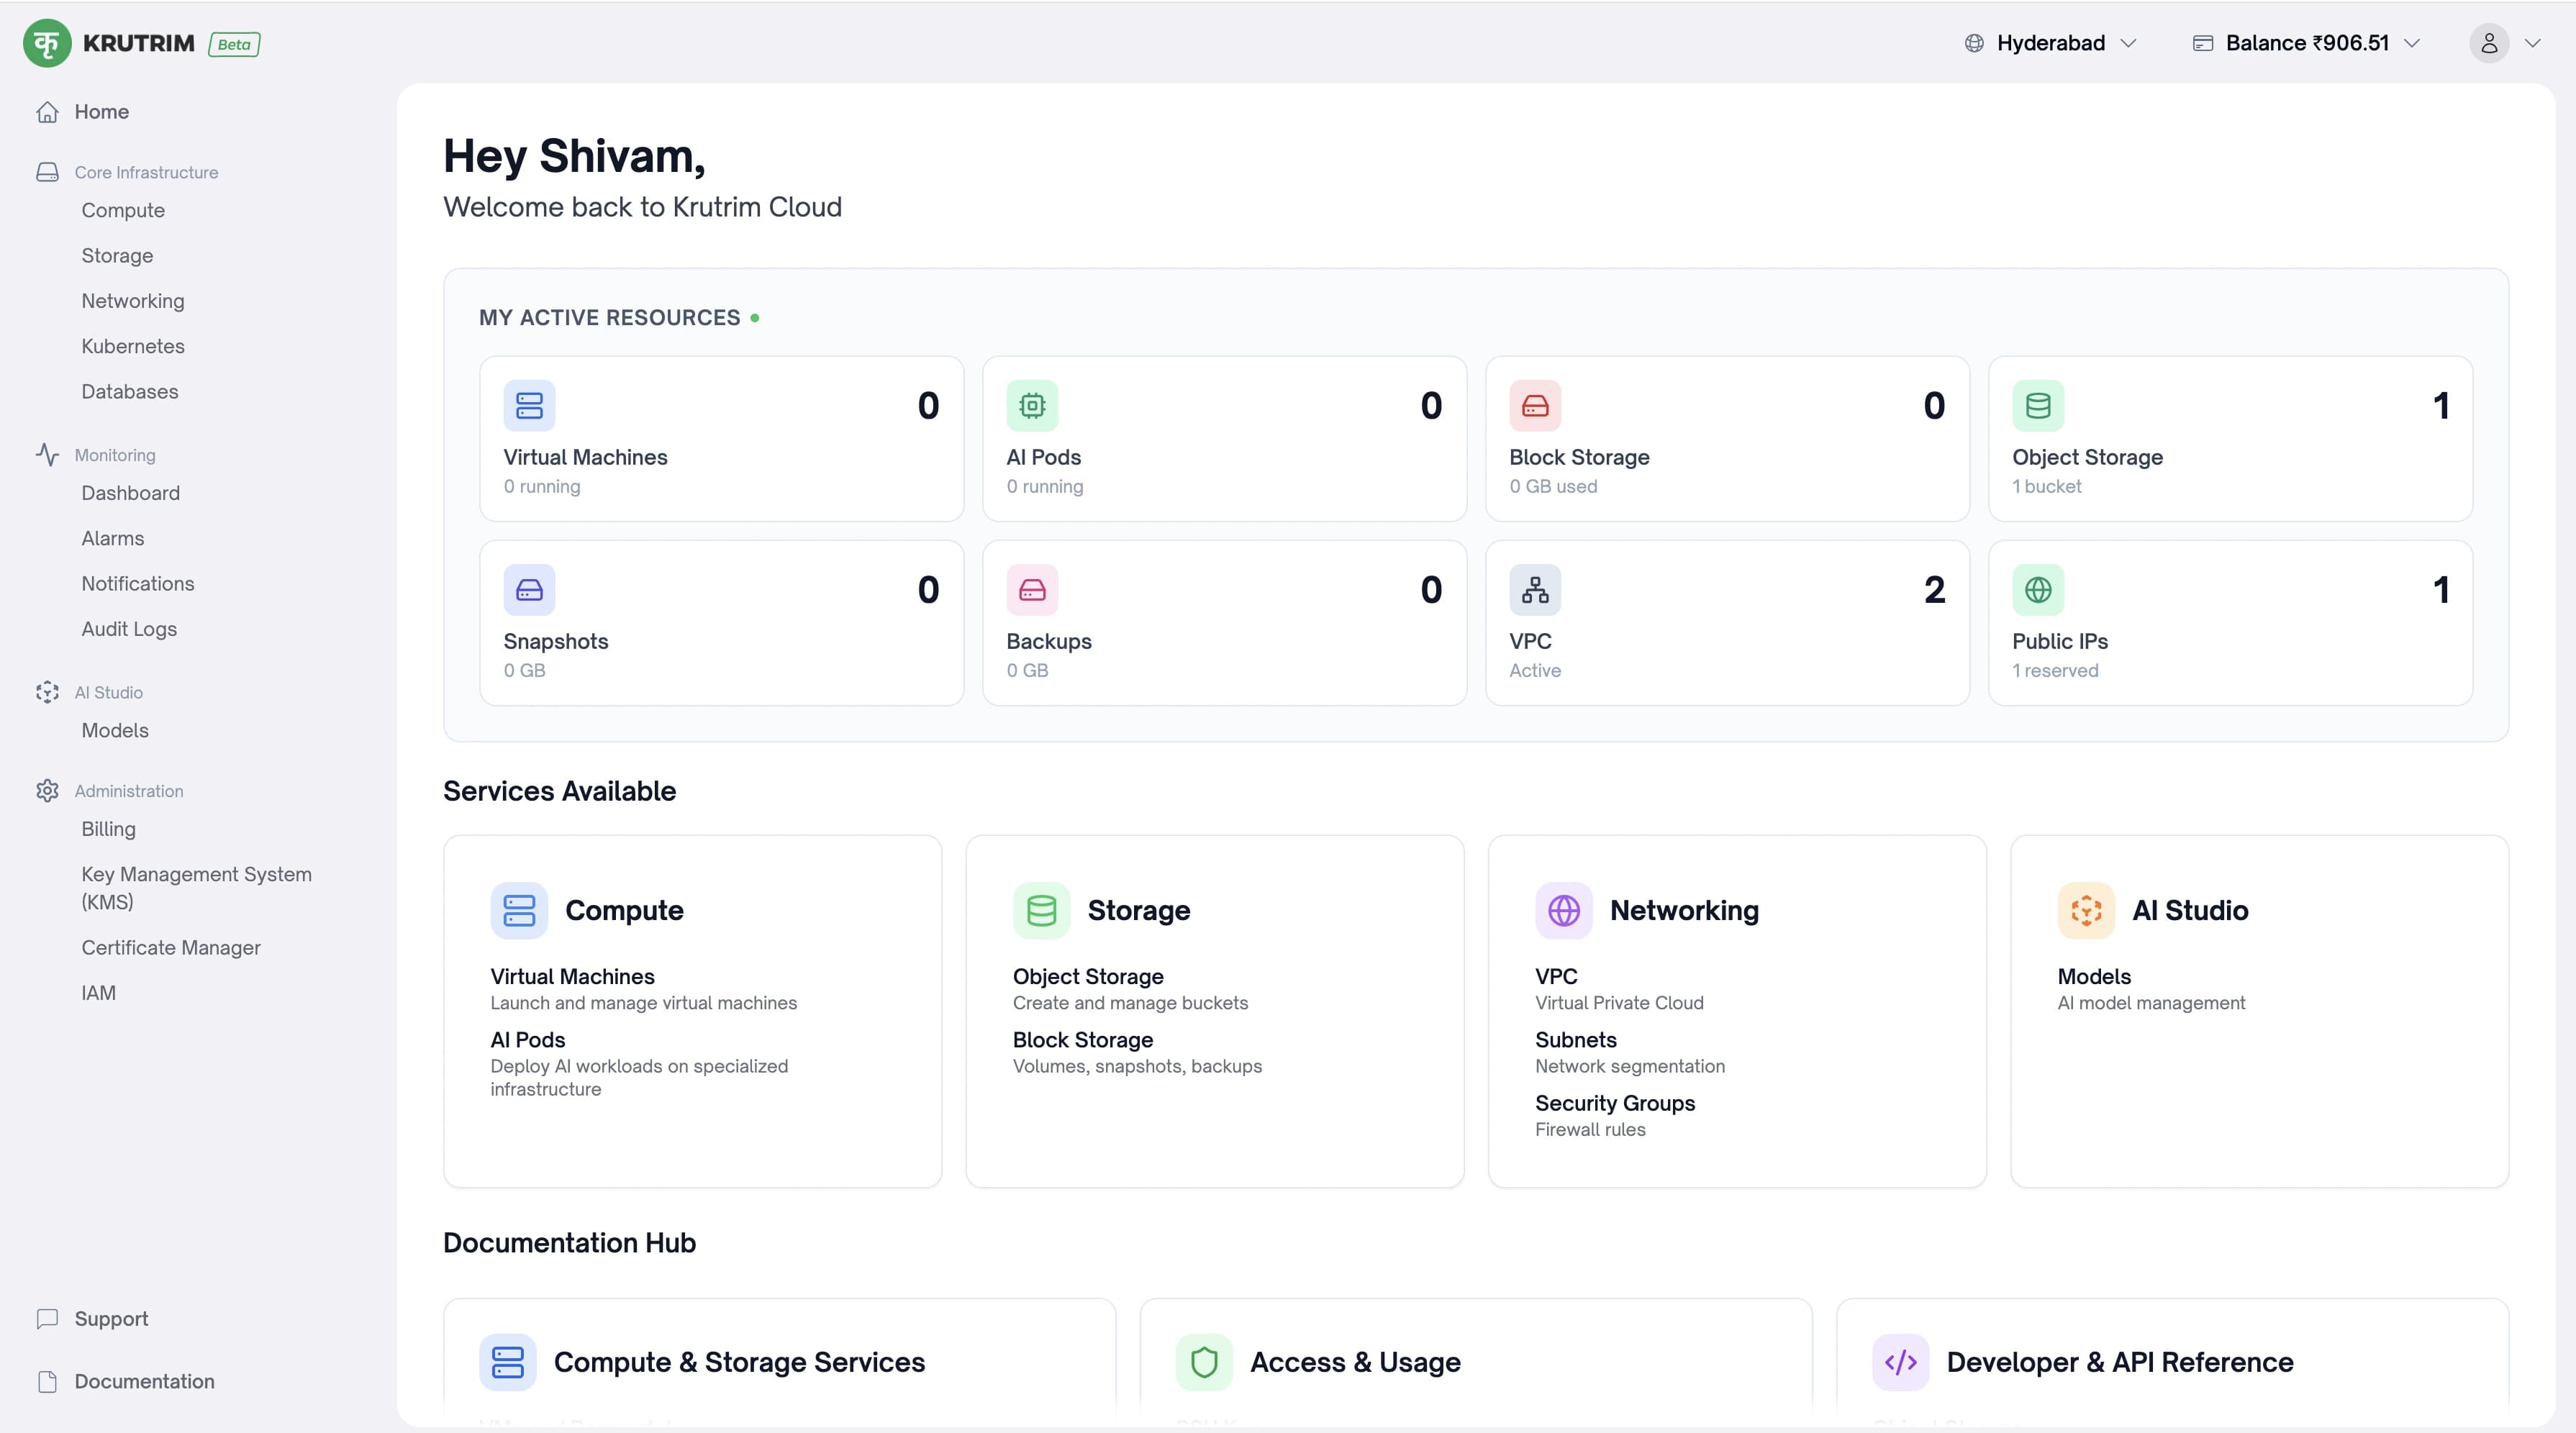Click the AI Pods chip icon

tap(1032, 406)
